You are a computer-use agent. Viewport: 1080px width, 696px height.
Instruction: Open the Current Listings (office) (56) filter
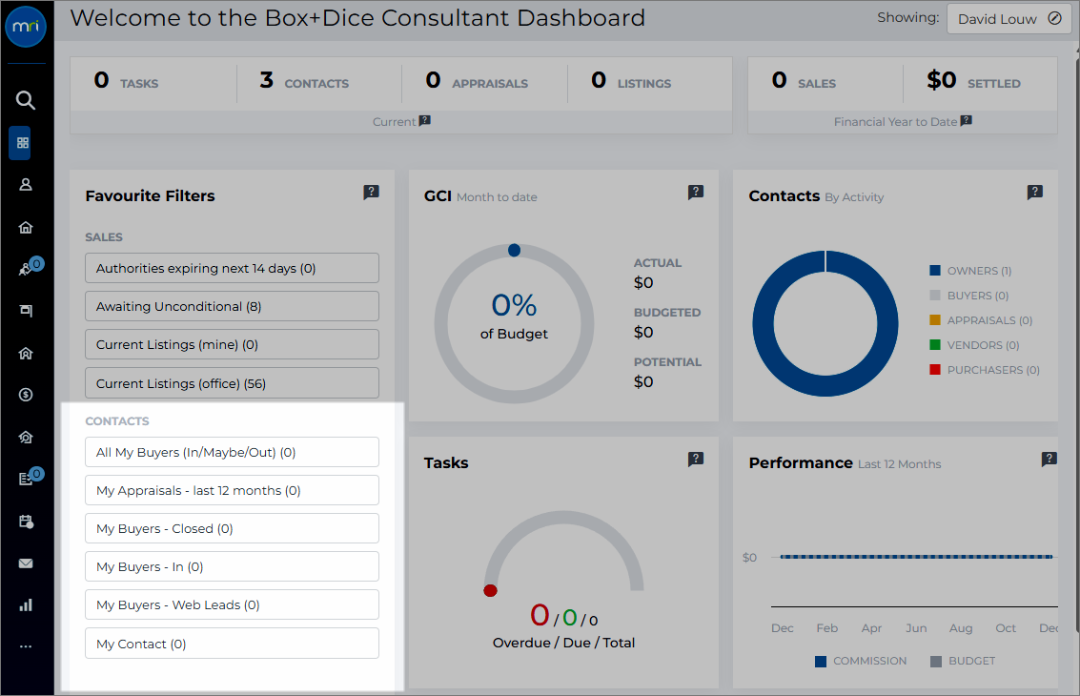point(232,383)
